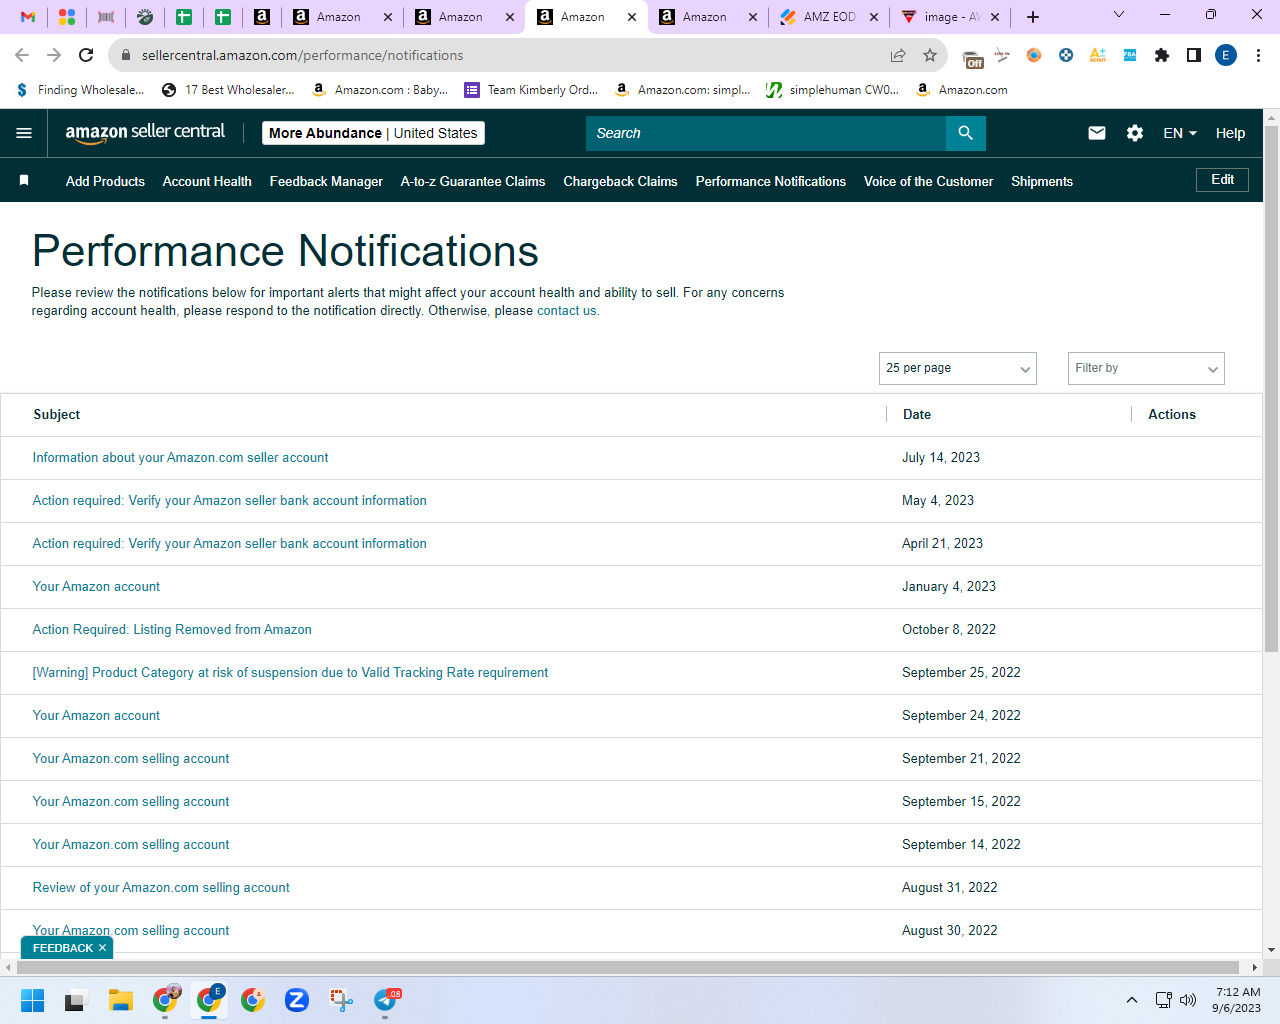The image size is (1280, 1024).
Task: Open the Finding Wholesale bookmark
Action: 80,90
